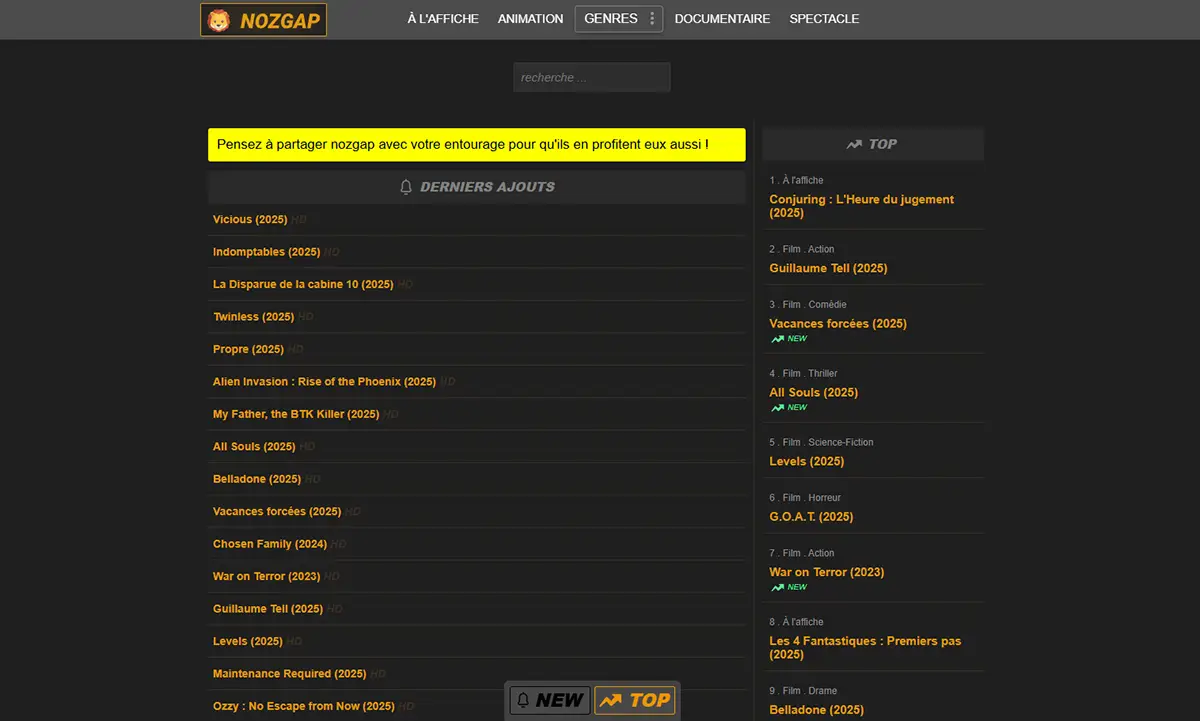Click the bell icon in Derniers Ajouts header
This screenshot has width=1200, height=721.
406,187
